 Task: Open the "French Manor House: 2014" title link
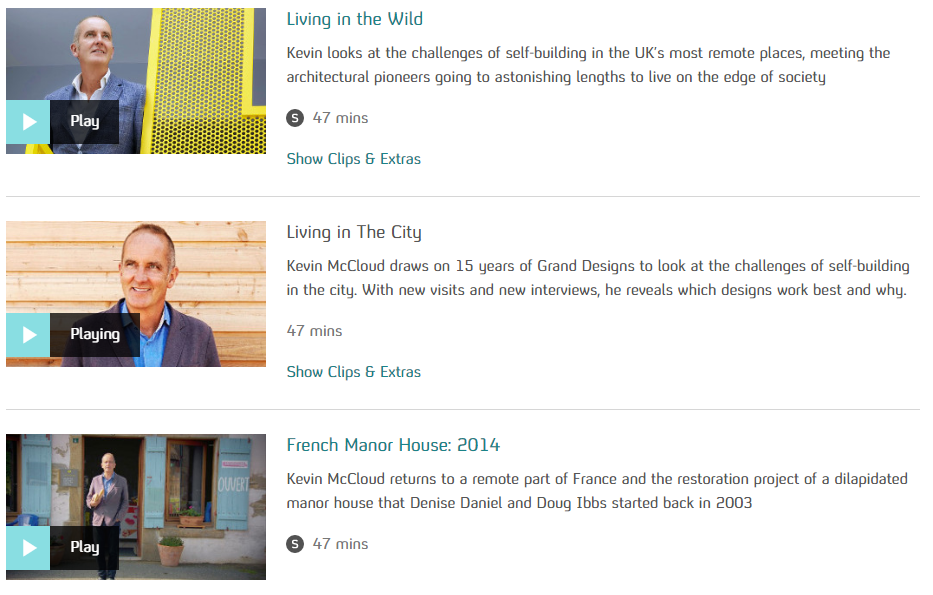[x=393, y=445]
